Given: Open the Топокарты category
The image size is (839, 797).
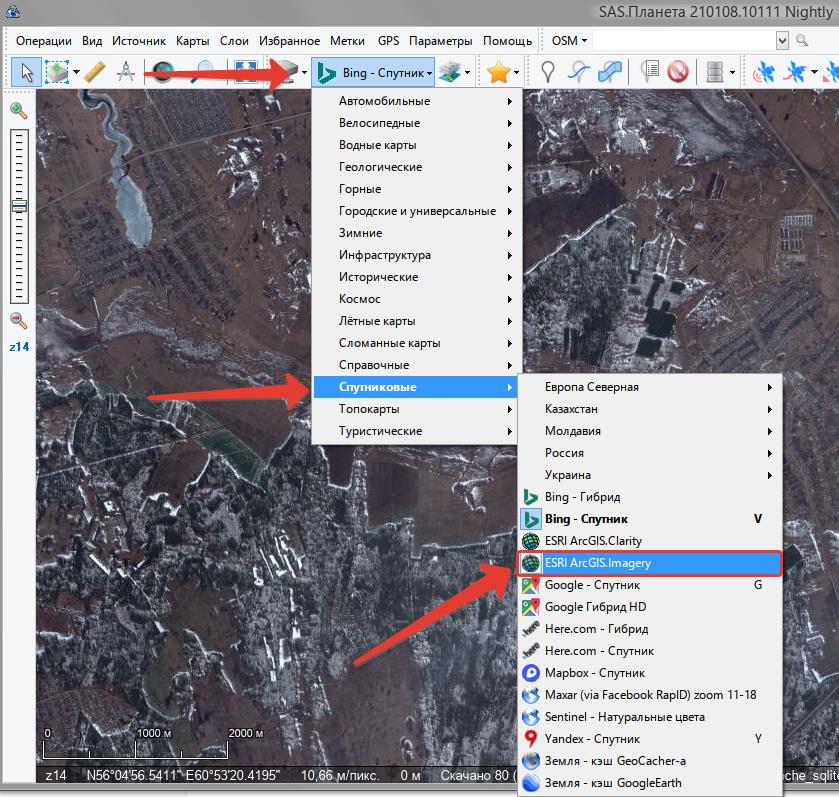Looking at the screenshot, I should (x=415, y=409).
